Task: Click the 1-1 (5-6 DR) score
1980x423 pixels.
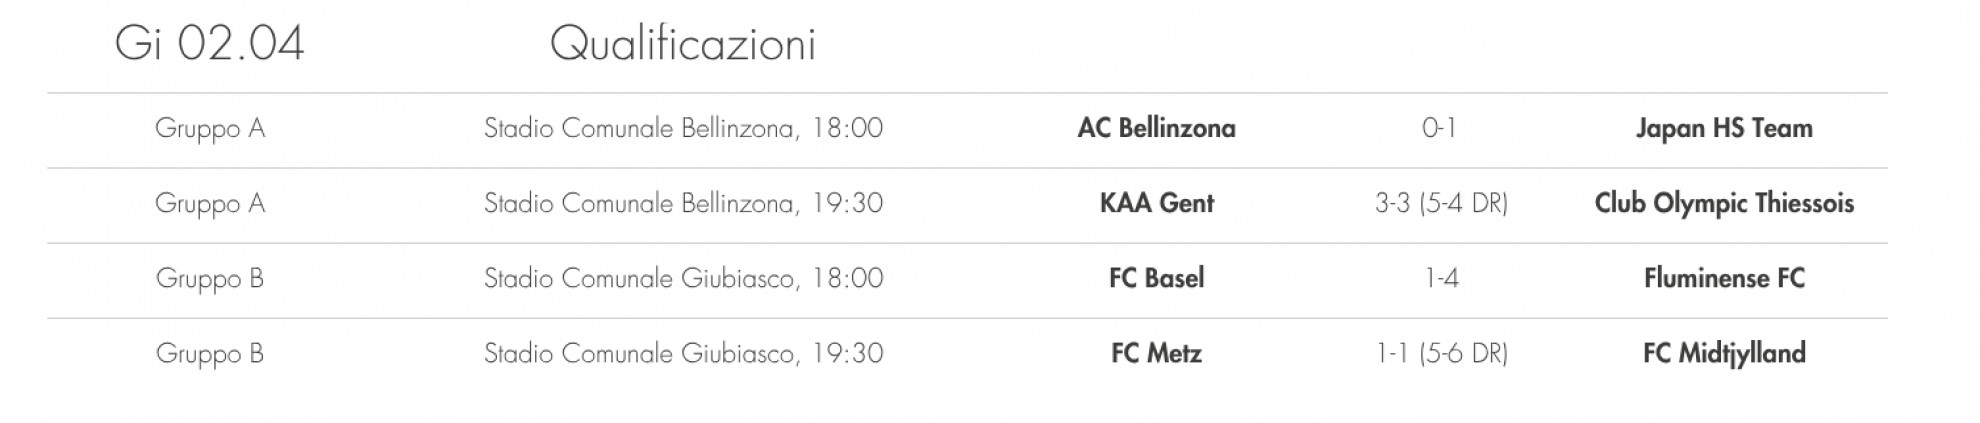Action: [x=1441, y=353]
